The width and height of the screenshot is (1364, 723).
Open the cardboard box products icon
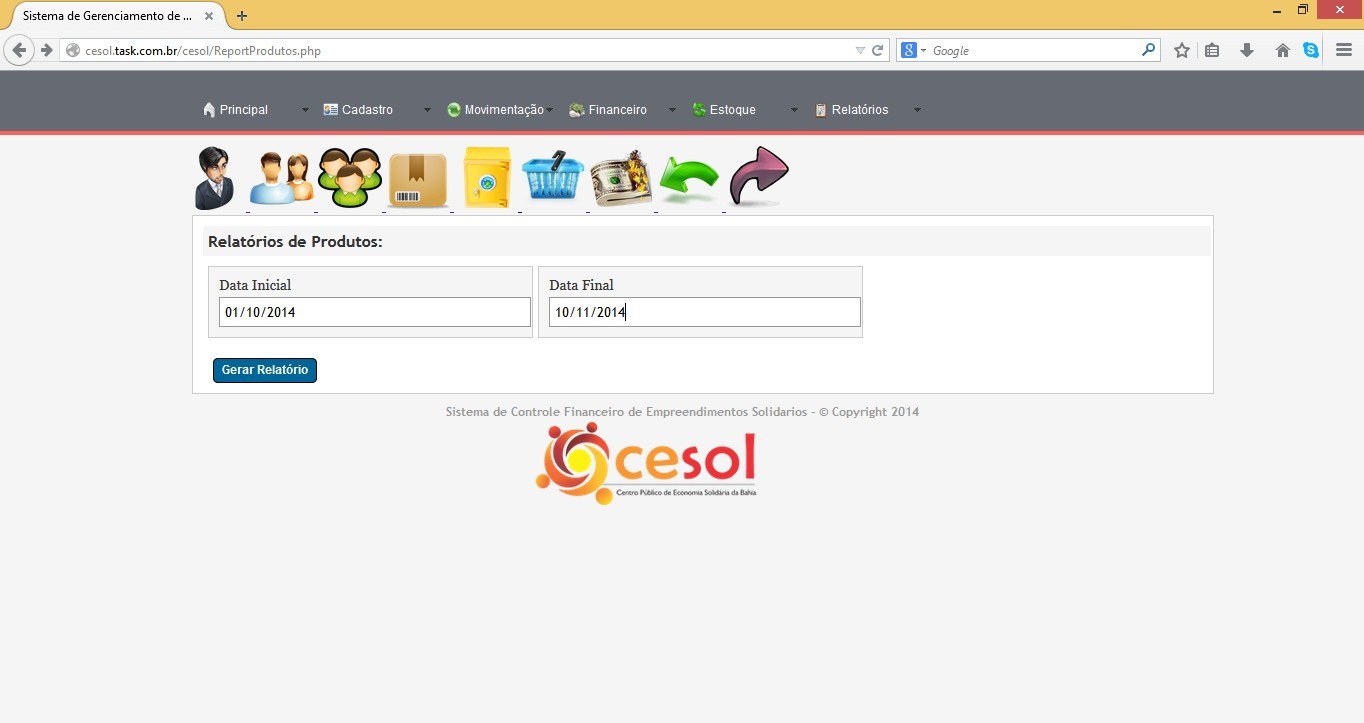click(418, 180)
